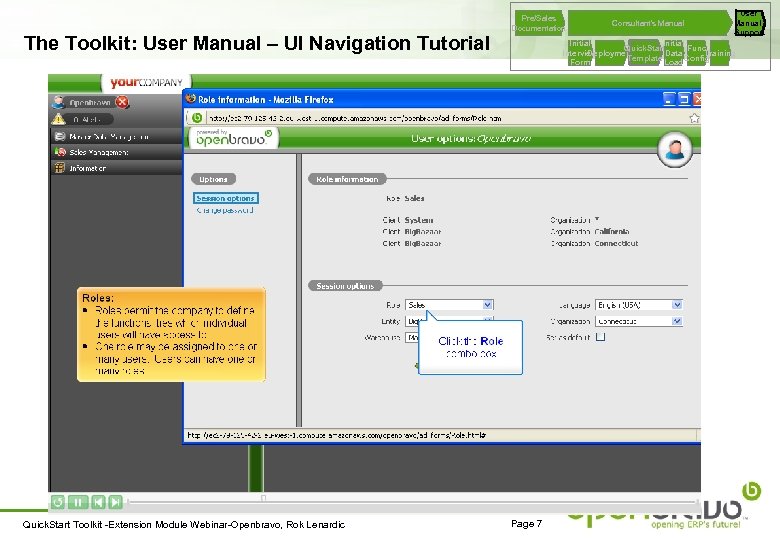Open the Organization dropdown showing Connecticut

click(x=639, y=321)
